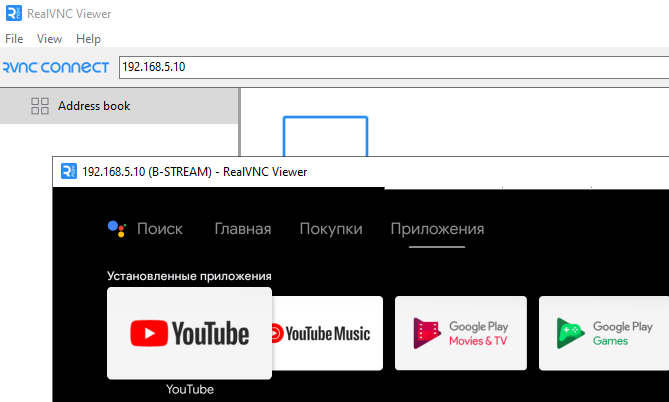Click the RVNC Connect logo
Image resolution: width=669 pixels, height=402 pixels.
point(55,67)
